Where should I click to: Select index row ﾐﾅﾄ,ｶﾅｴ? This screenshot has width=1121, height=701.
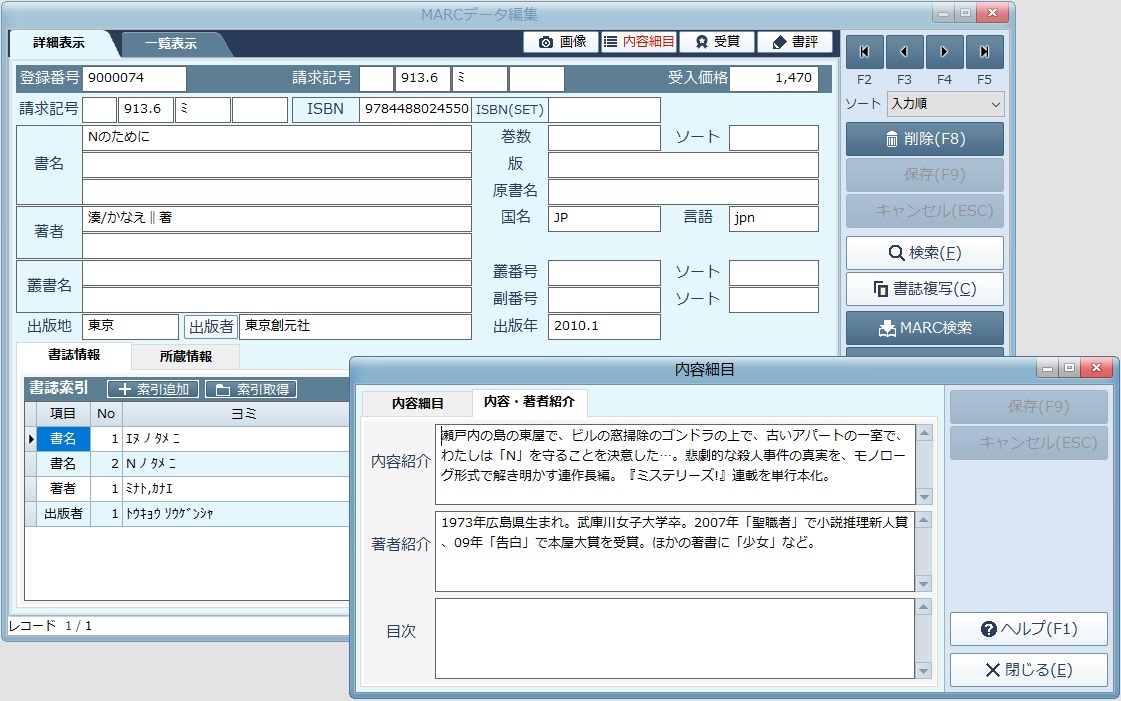[x=187, y=489]
